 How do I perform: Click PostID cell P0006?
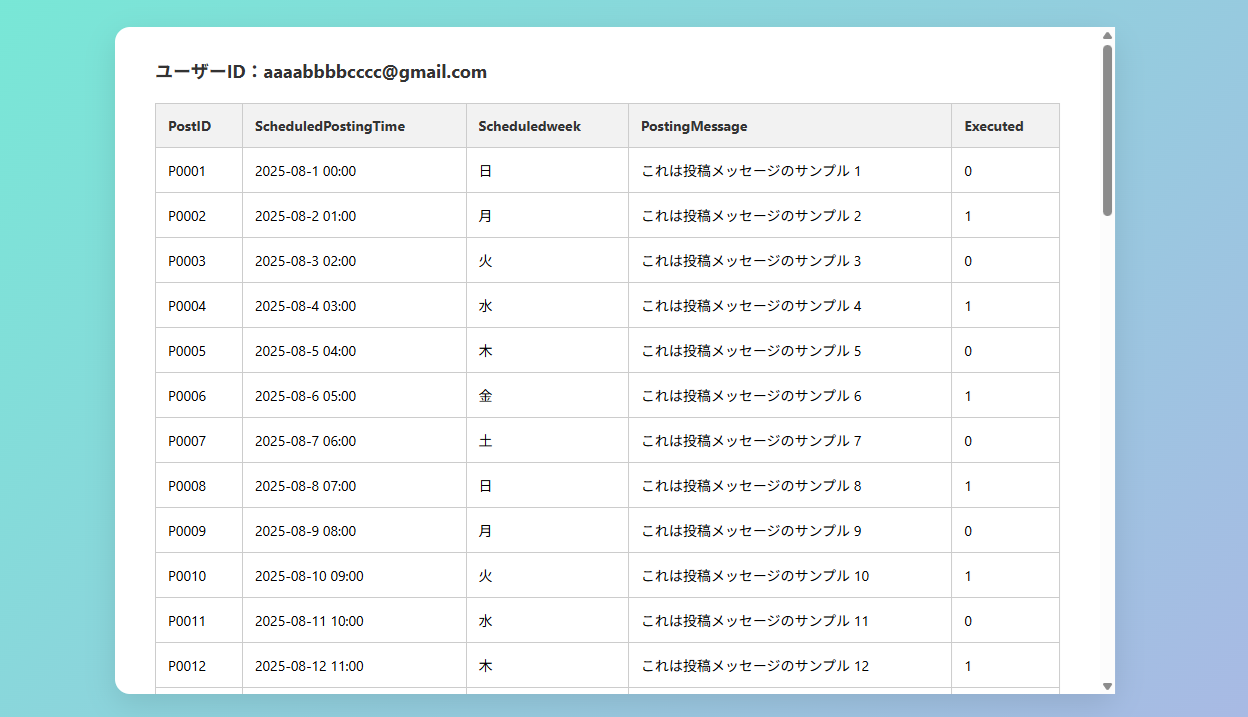click(199, 396)
